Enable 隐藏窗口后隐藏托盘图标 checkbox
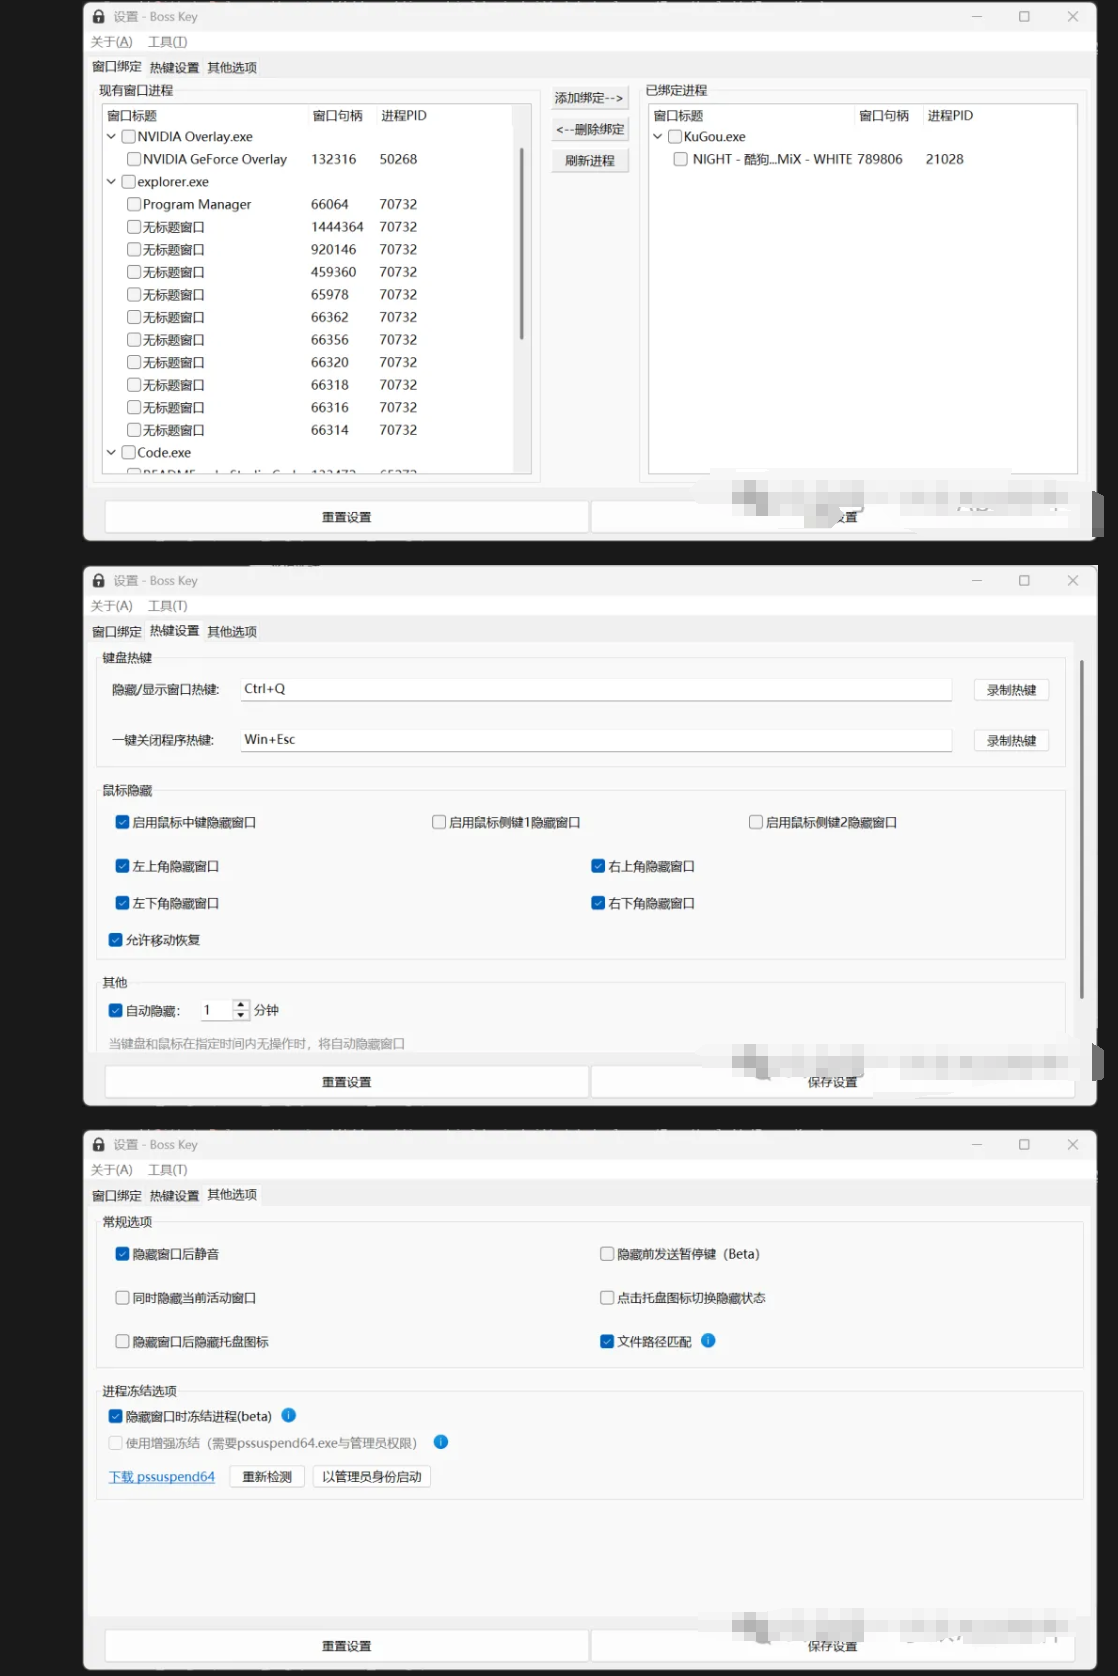Screen dimensions: 1118x1676 tap(123, 1341)
